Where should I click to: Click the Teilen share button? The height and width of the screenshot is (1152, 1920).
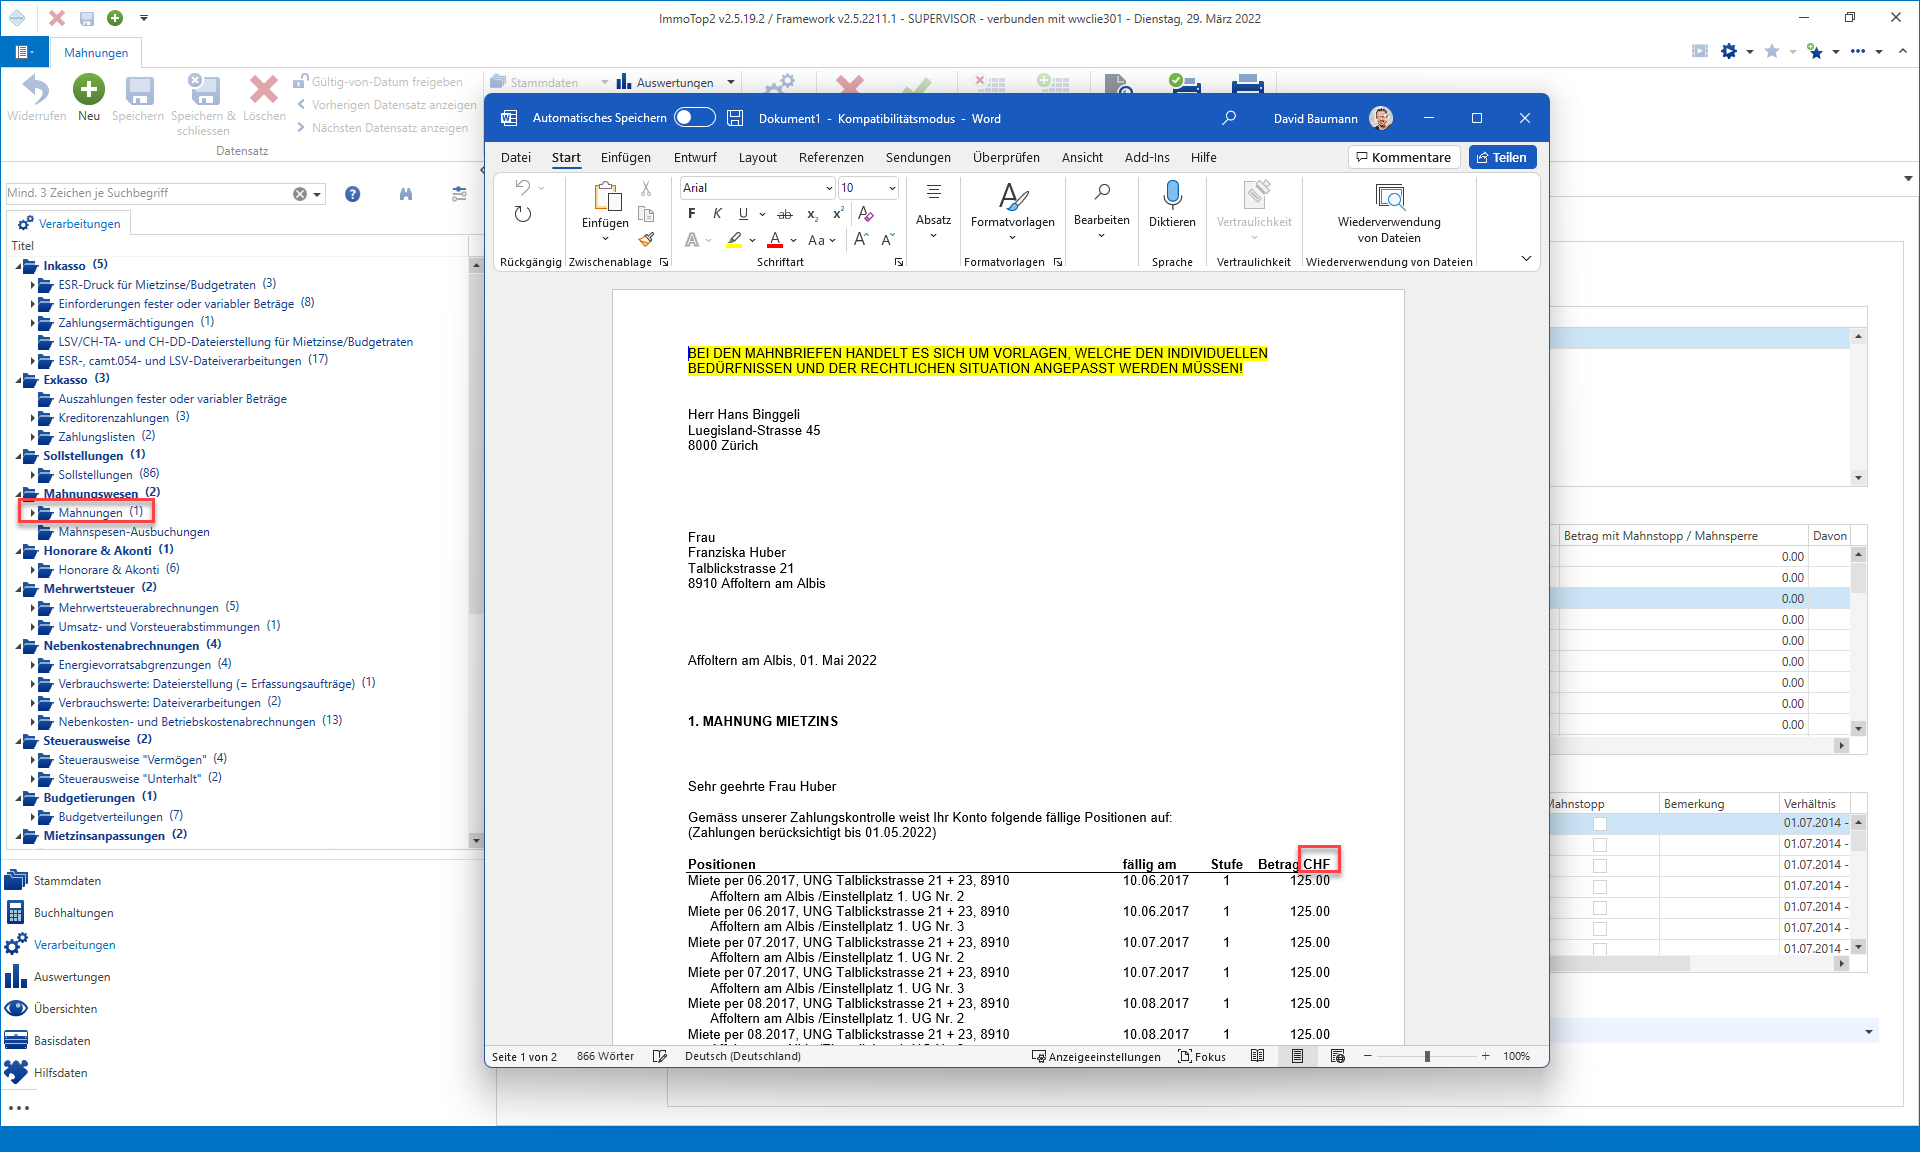click(x=1502, y=157)
